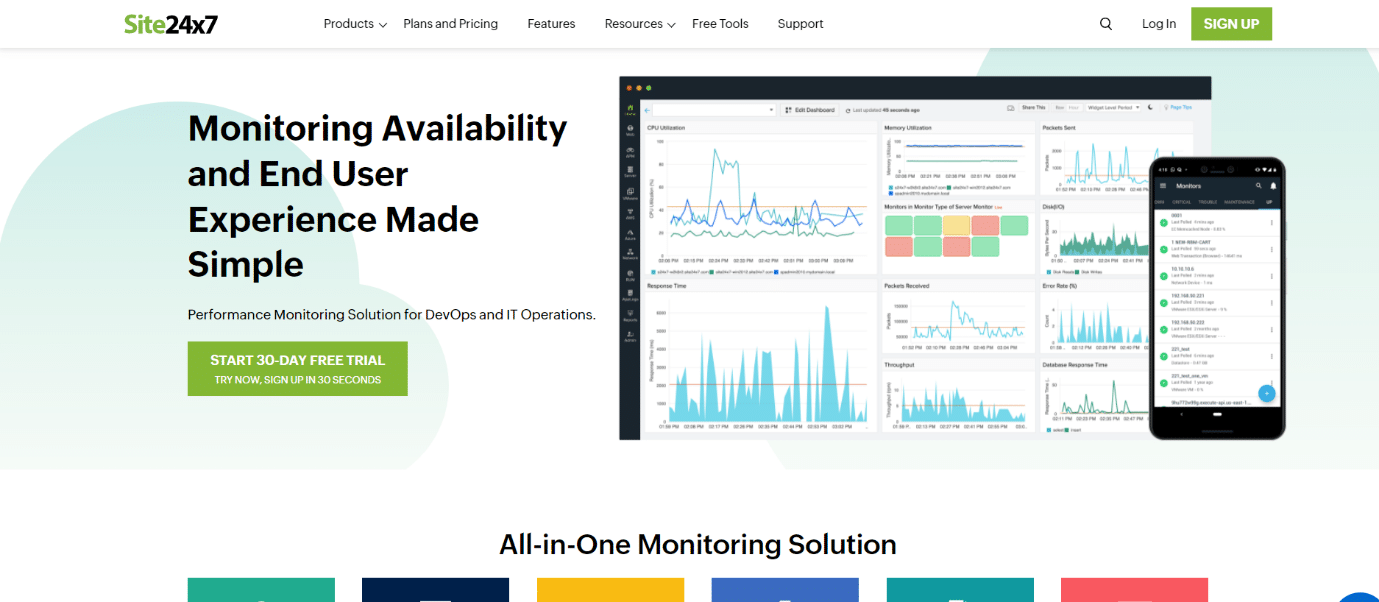1379x602 pixels.
Task: Click the Throughput chart in preview
Action: (x=958, y=395)
